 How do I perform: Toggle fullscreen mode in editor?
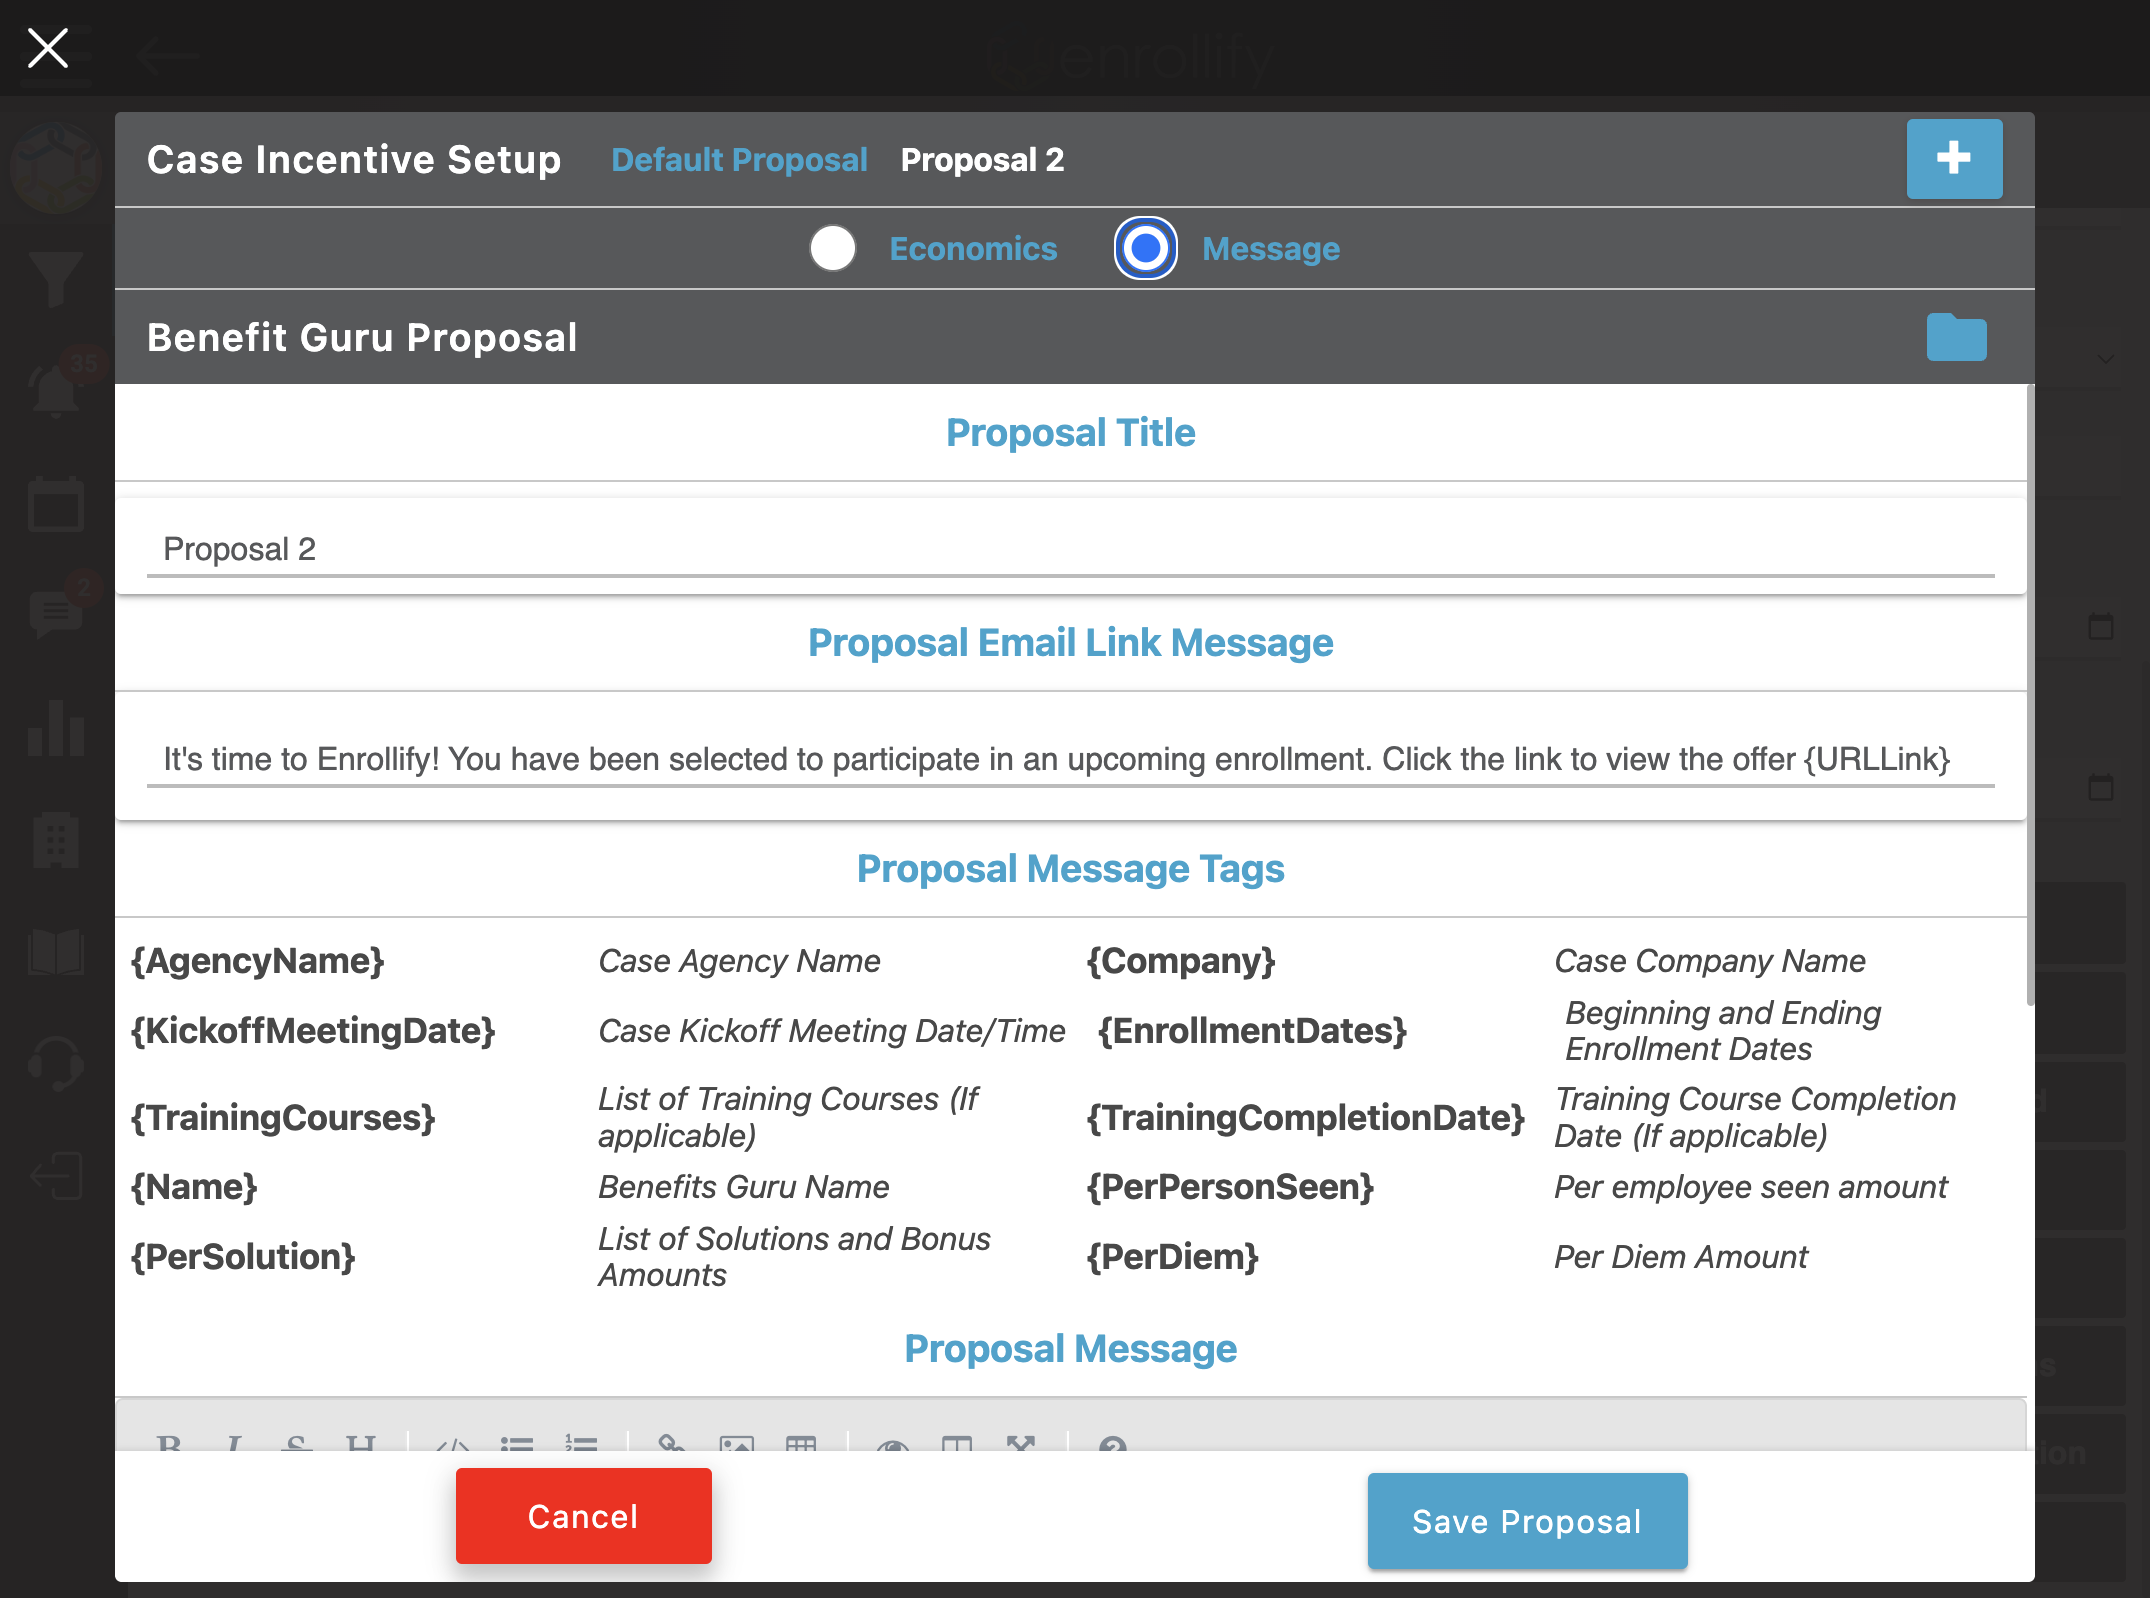point(1021,1443)
